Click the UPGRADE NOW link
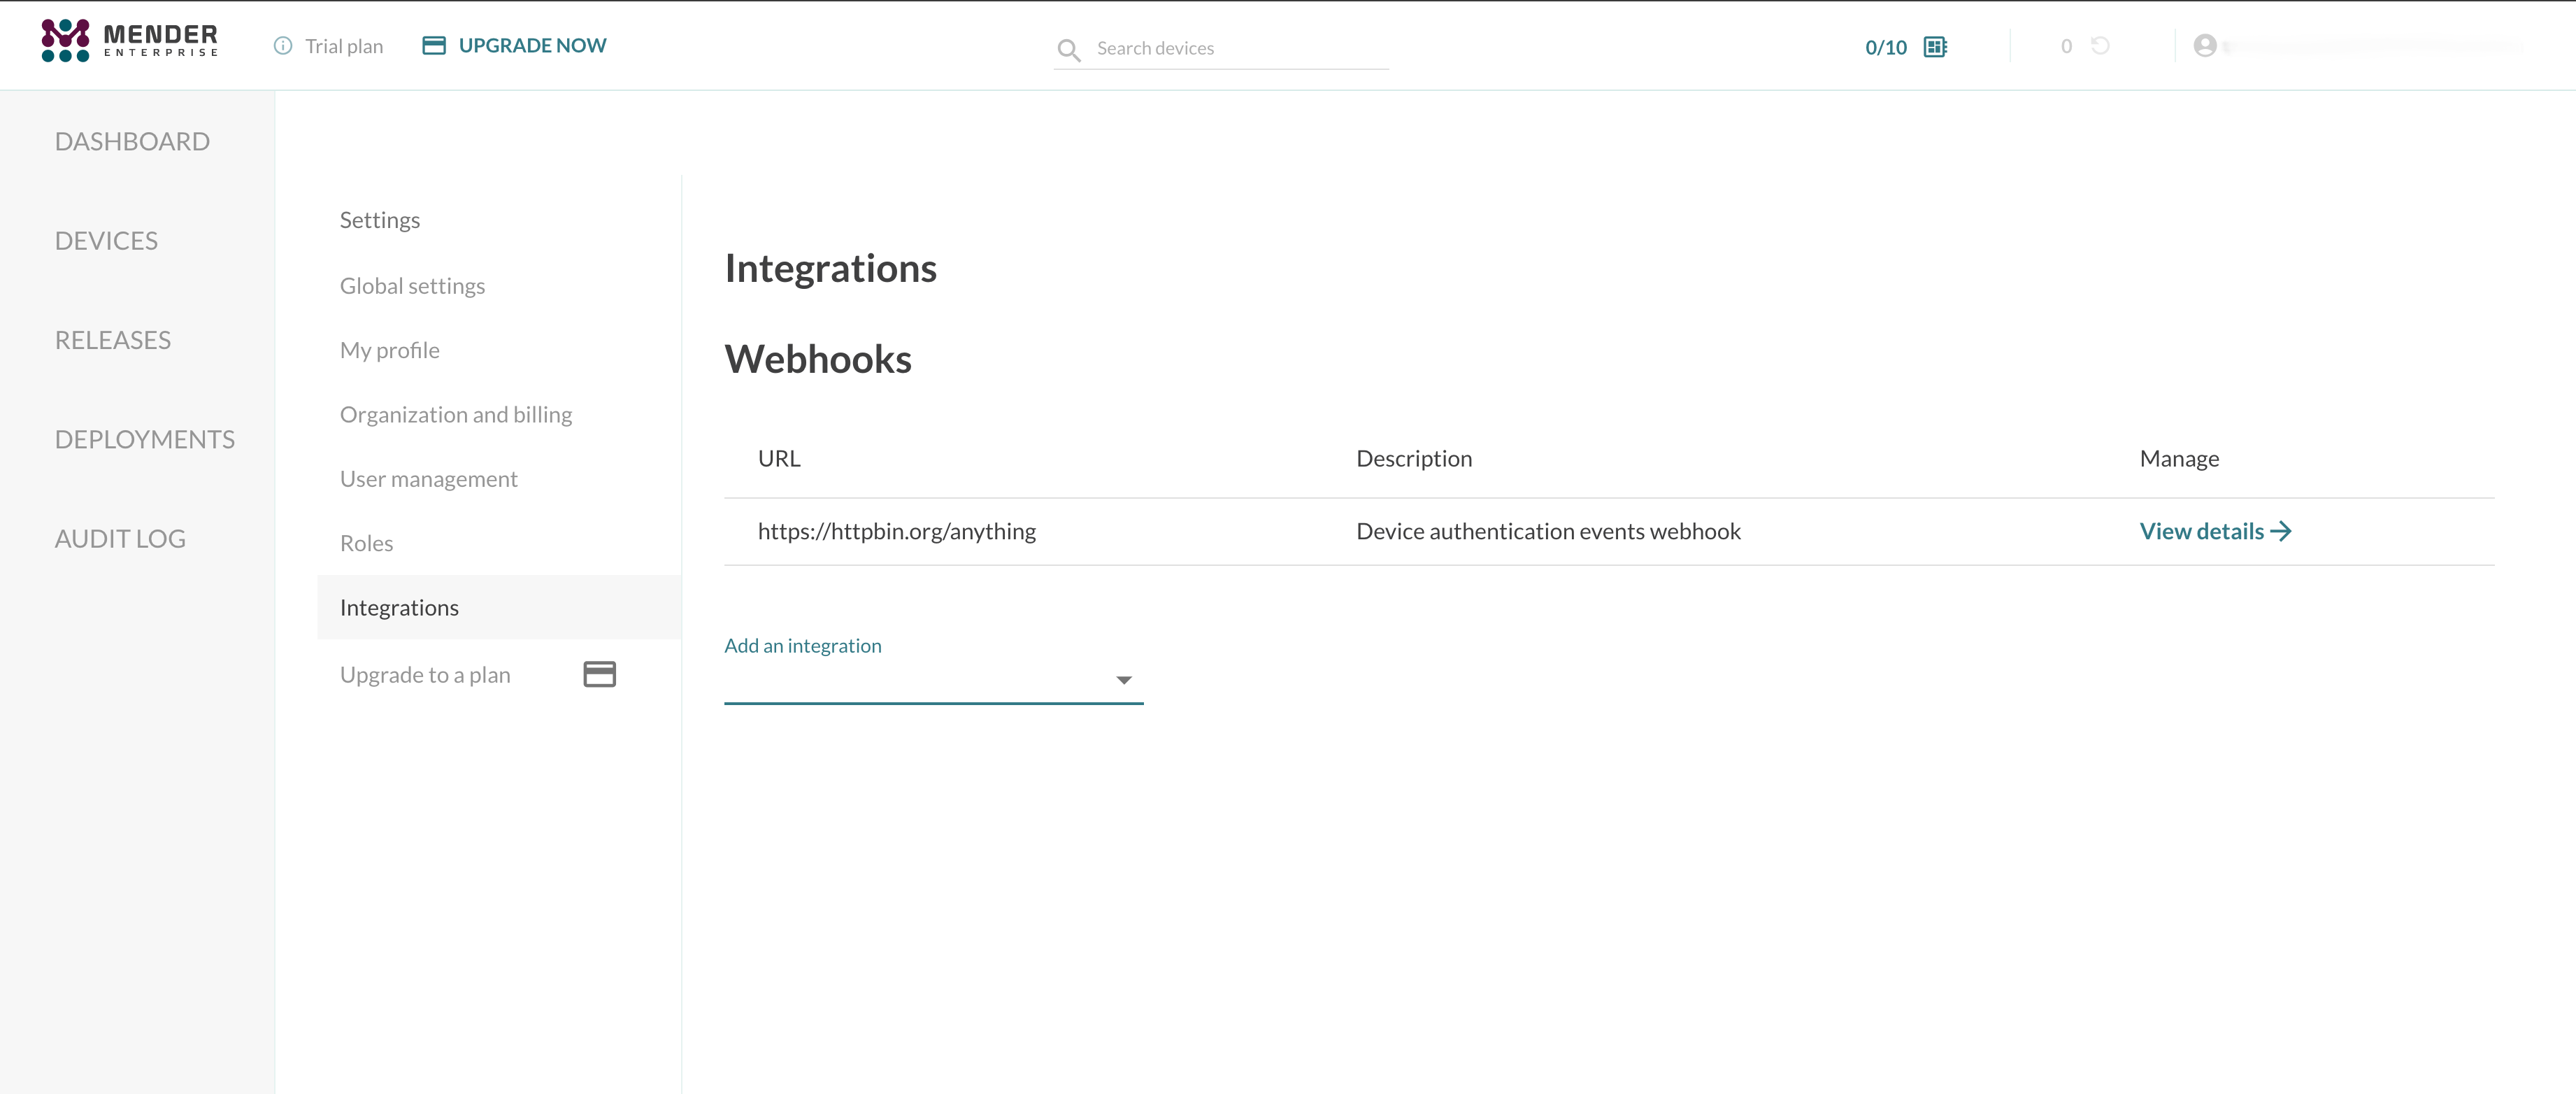This screenshot has height=1094, width=2576. [532, 46]
